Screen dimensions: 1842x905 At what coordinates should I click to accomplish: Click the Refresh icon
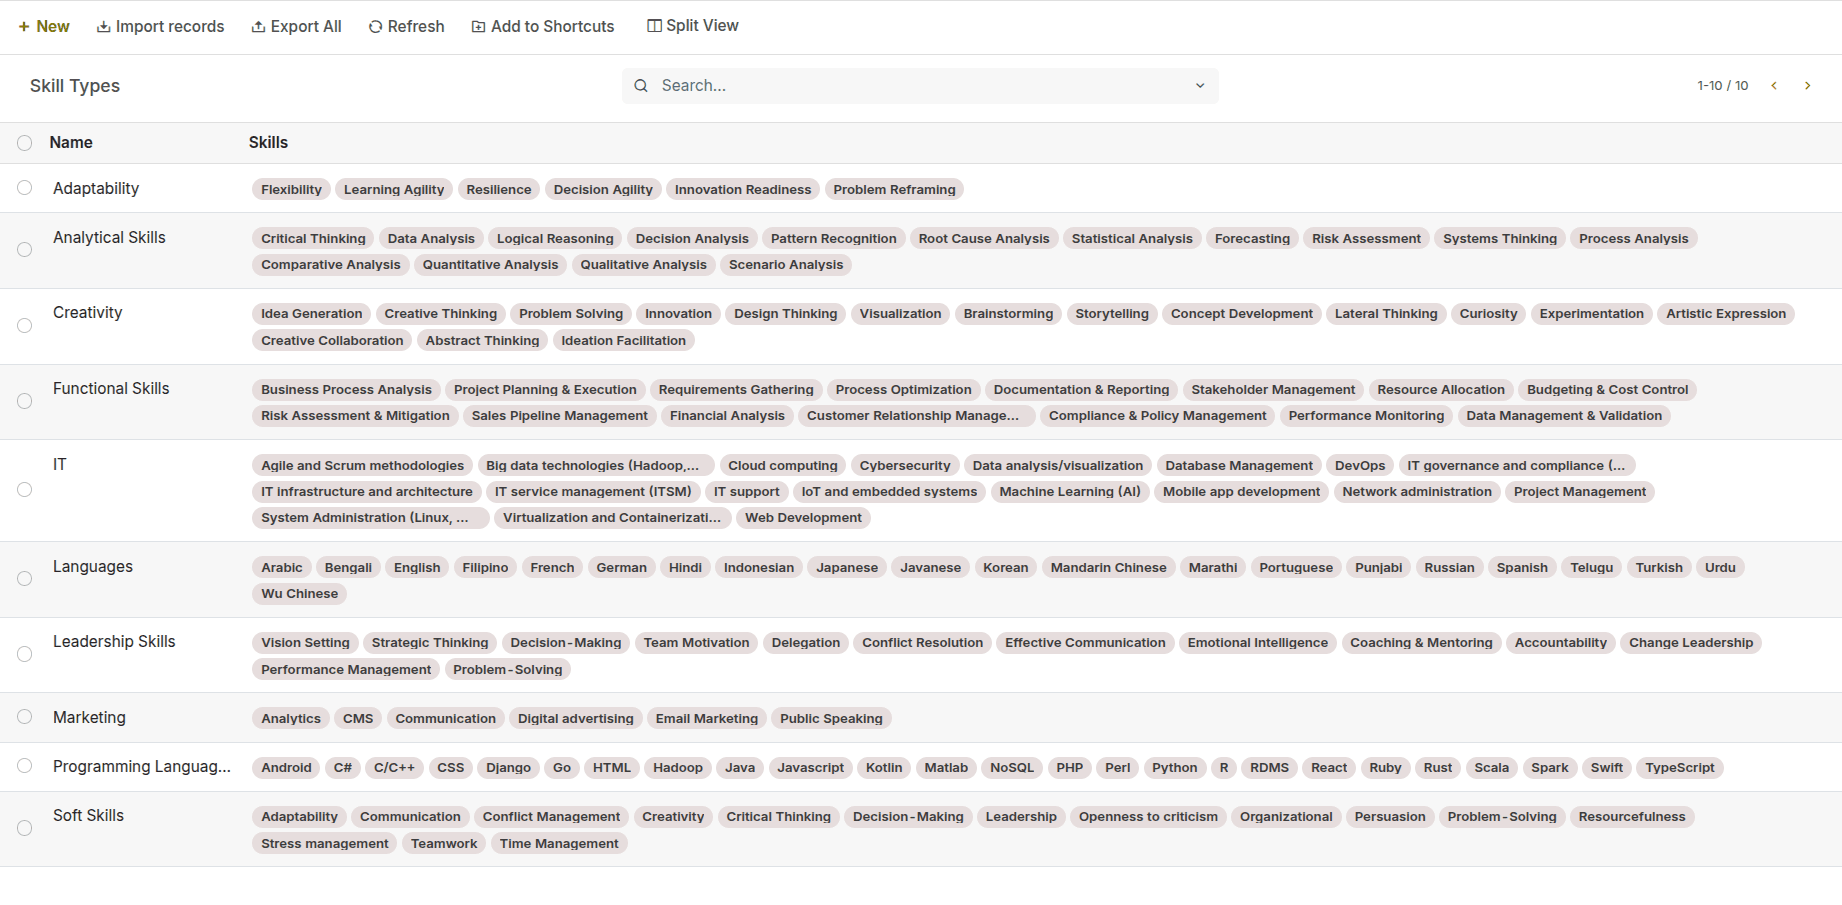377,27
